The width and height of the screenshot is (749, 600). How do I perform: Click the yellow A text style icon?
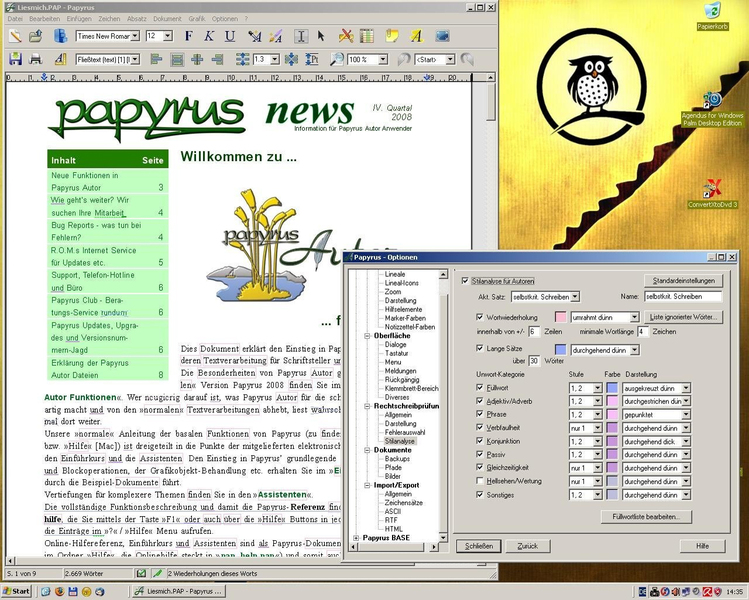[x=417, y=36]
